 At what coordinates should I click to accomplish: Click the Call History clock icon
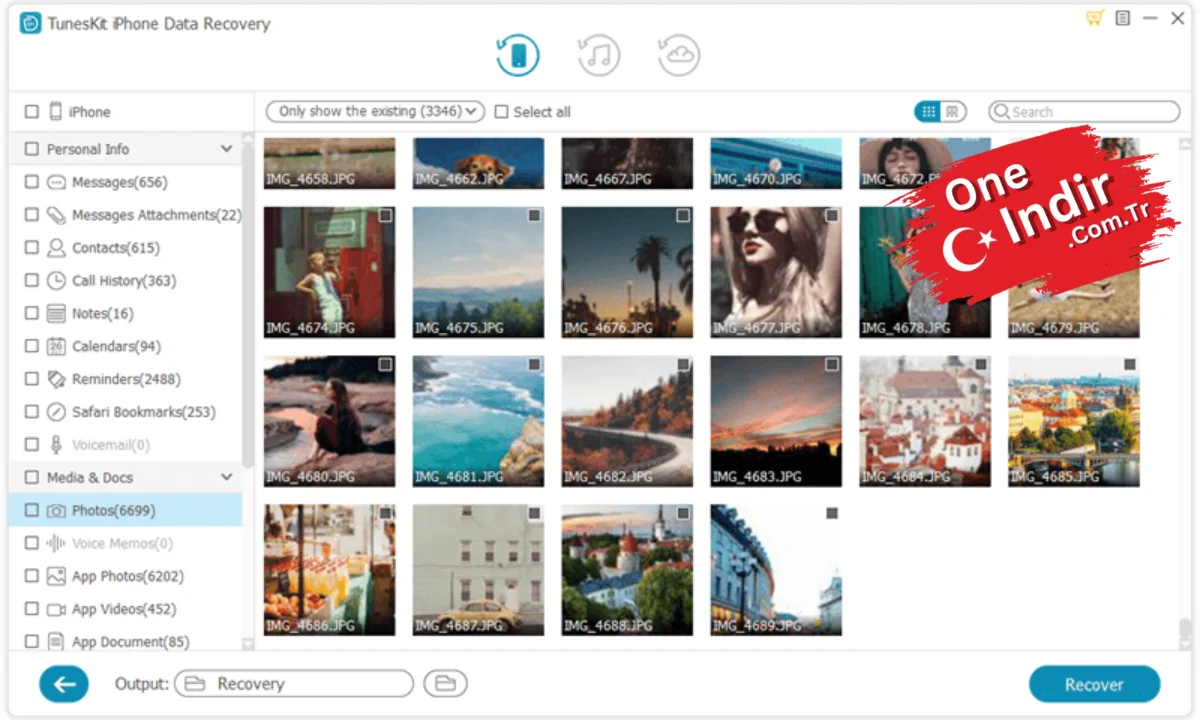pyautogui.click(x=57, y=281)
